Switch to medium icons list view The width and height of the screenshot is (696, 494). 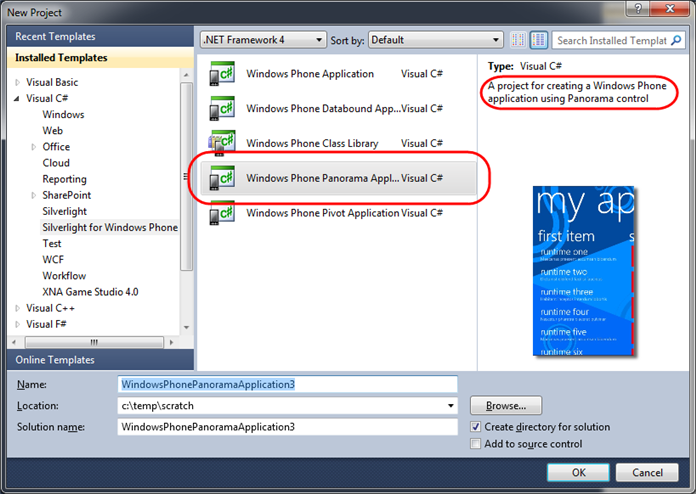click(x=538, y=40)
